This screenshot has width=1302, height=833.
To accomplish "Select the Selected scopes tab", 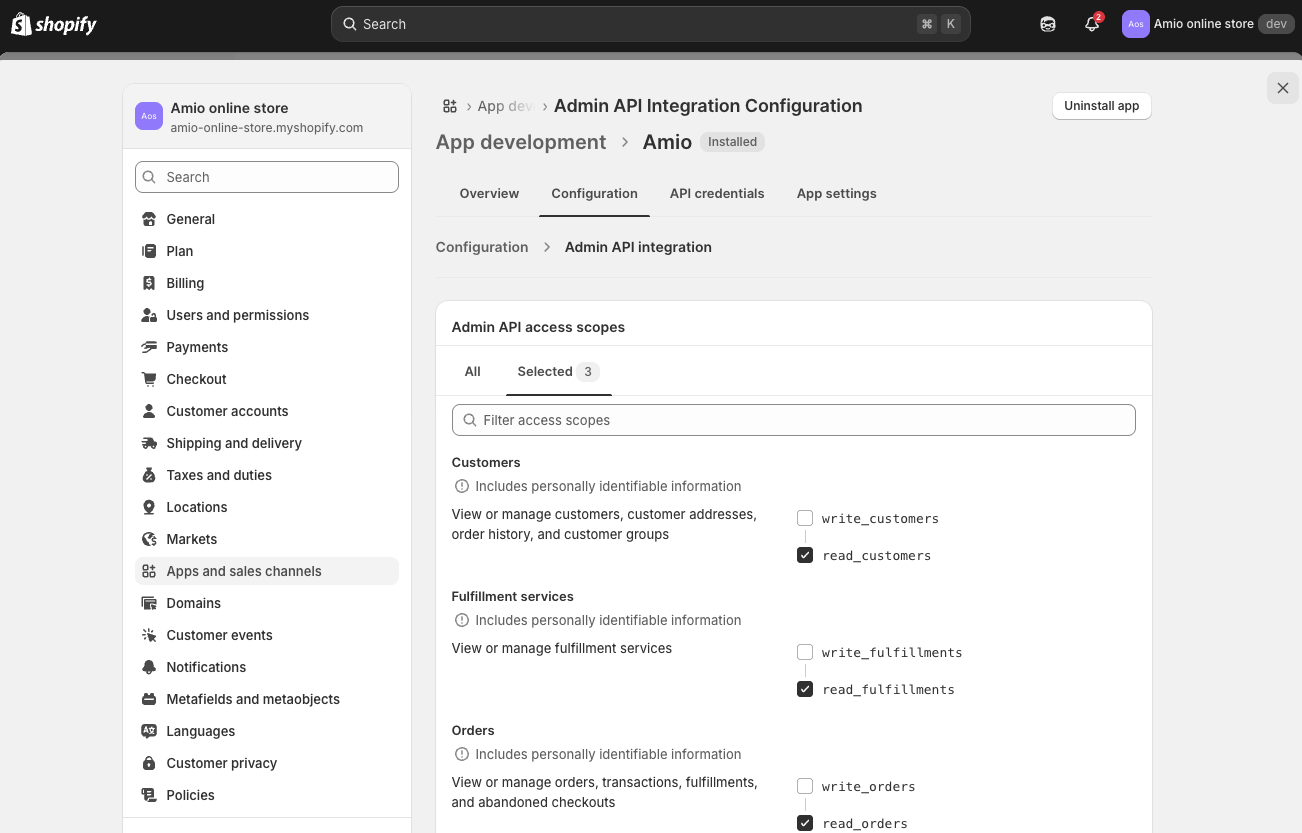I will pyautogui.click(x=558, y=372).
